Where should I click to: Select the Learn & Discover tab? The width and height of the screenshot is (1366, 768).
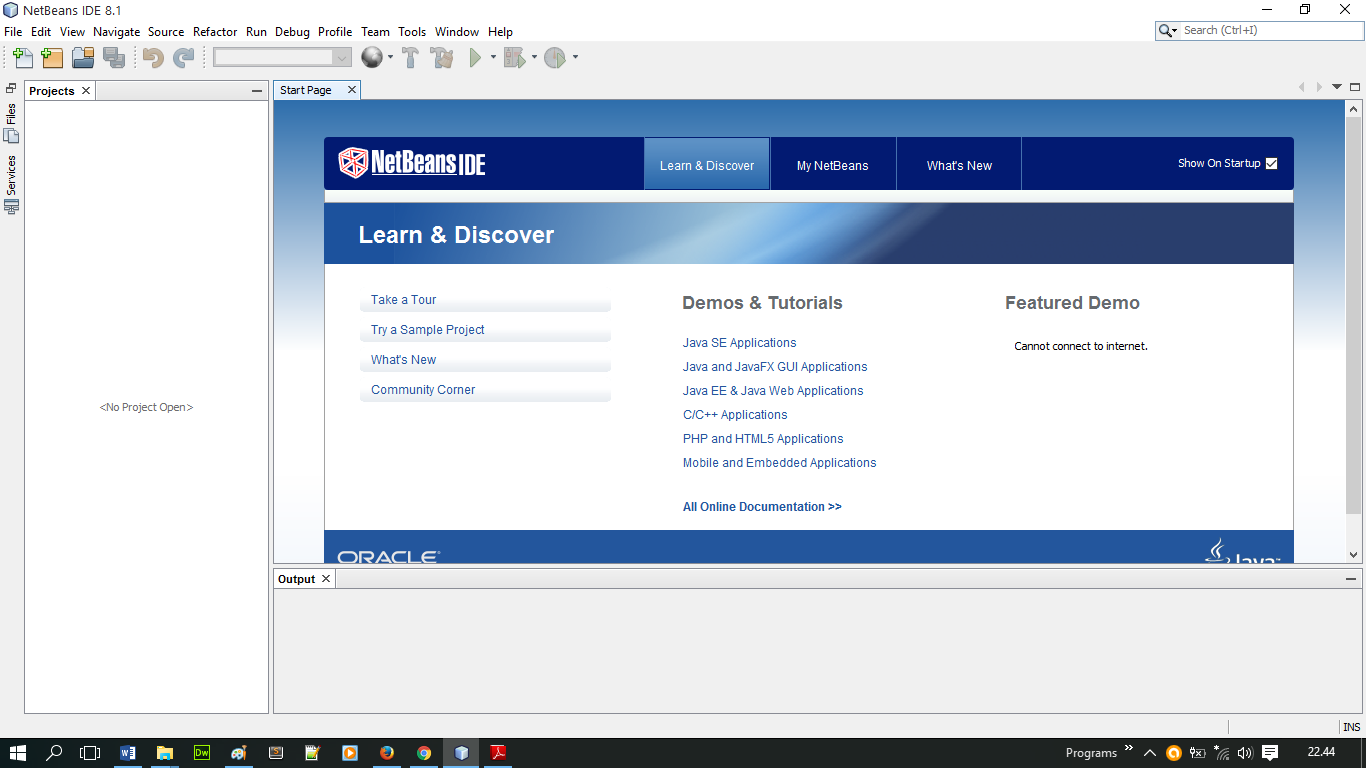707,165
